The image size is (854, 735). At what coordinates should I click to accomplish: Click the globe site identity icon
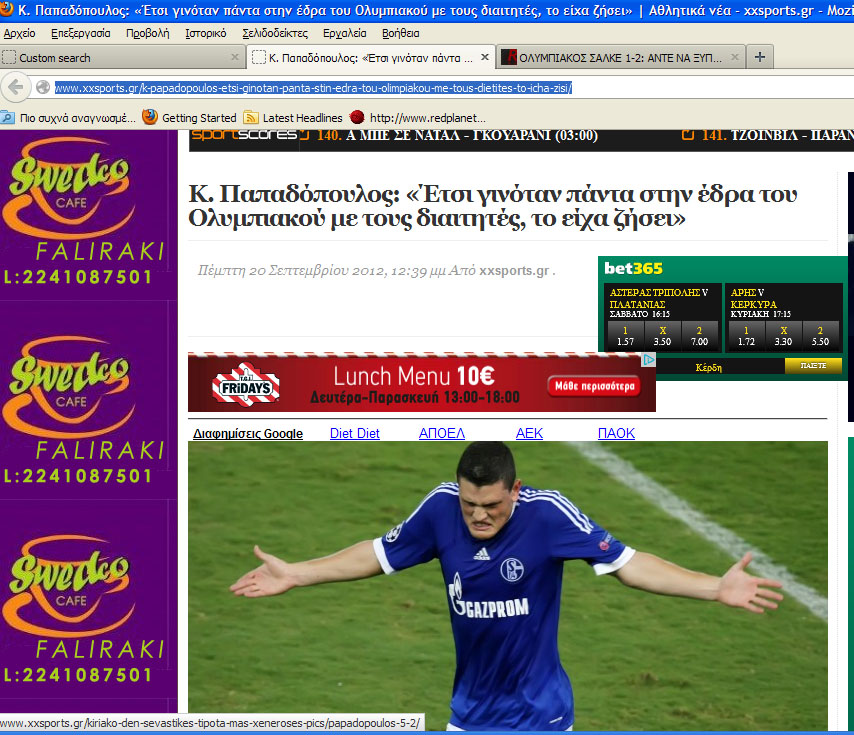click(x=42, y=87)
